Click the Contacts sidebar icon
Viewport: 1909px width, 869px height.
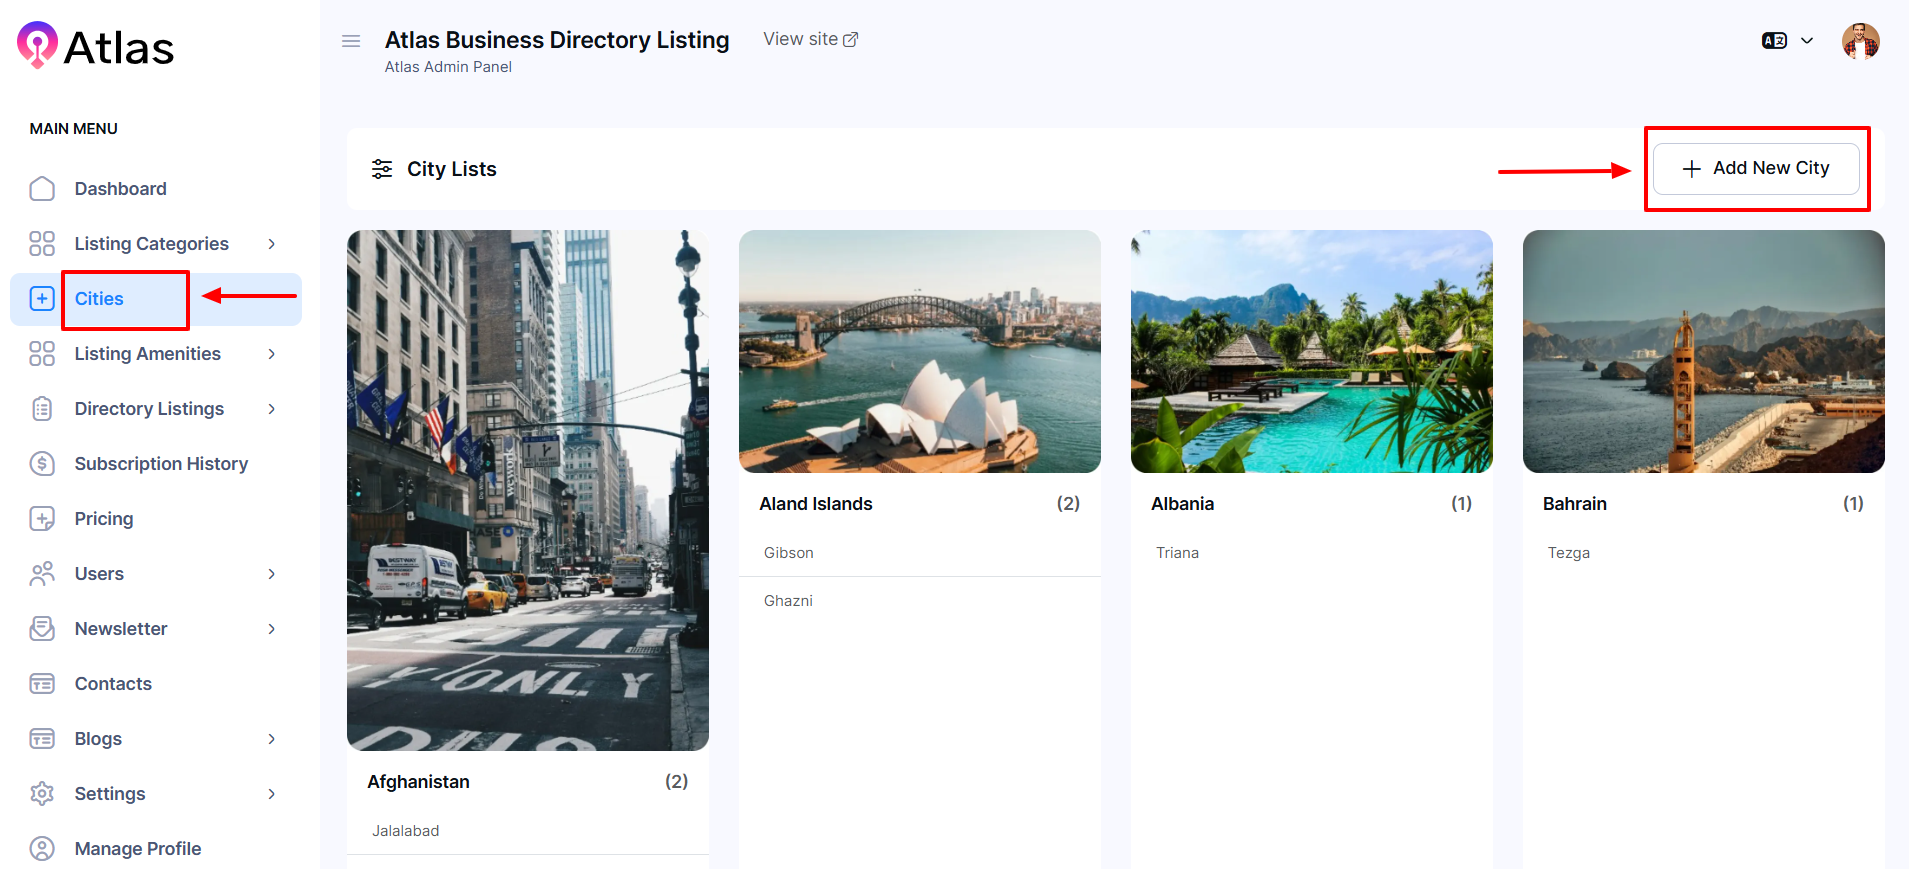(42, 684)
